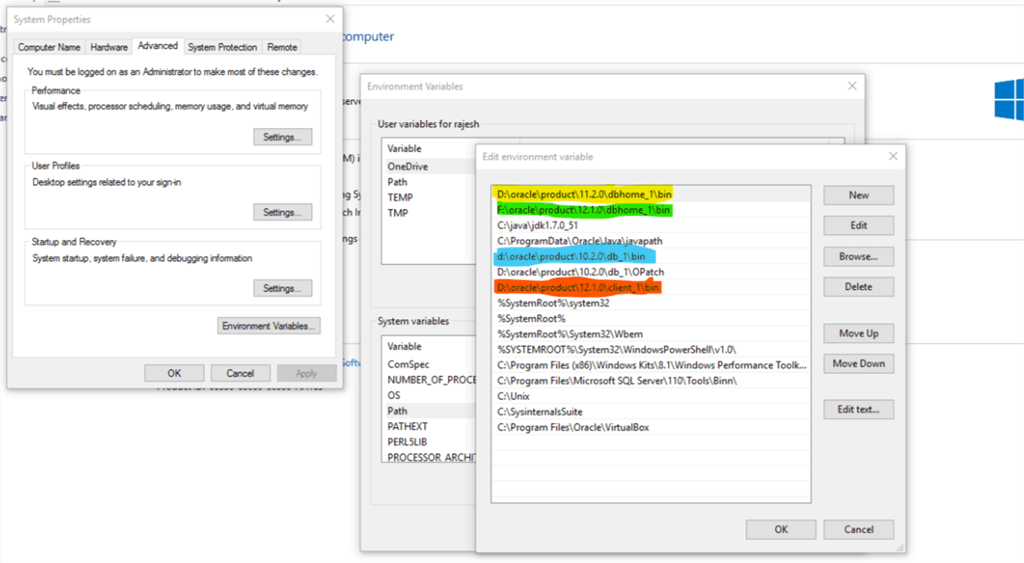The image size is (1024, 563).
Task: Select the %SystemRoot%\system32 entry
Action: pos(650,303)
